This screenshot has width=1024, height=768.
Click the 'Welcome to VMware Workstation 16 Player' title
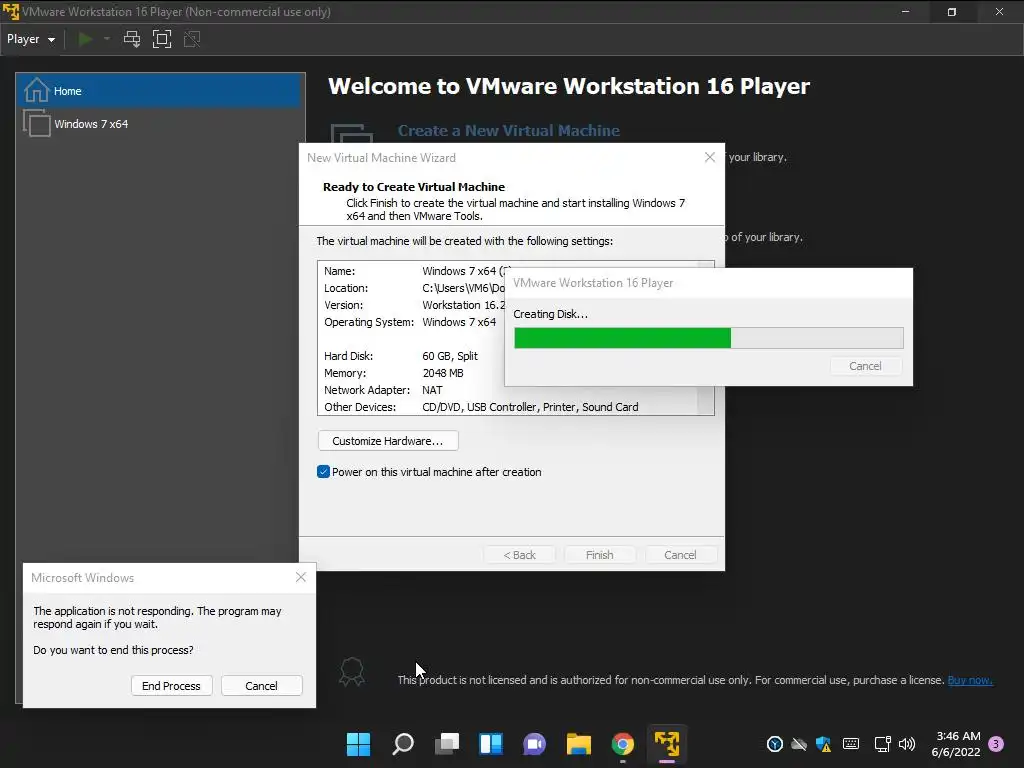pyautogui.click(x=569, y=86)
